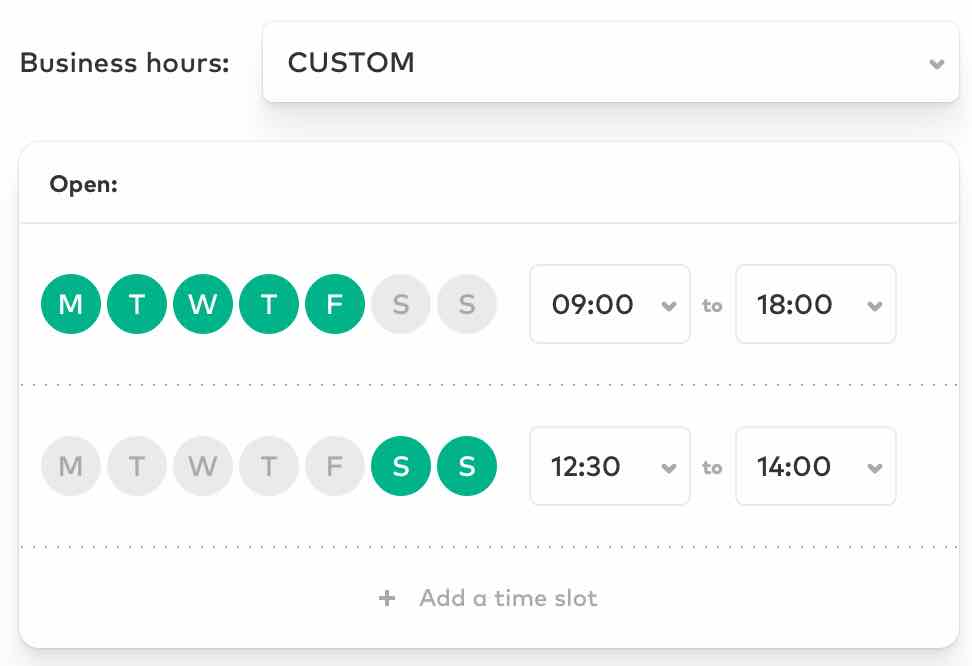Click the plus icon to add a time slot

coord(387,598)
